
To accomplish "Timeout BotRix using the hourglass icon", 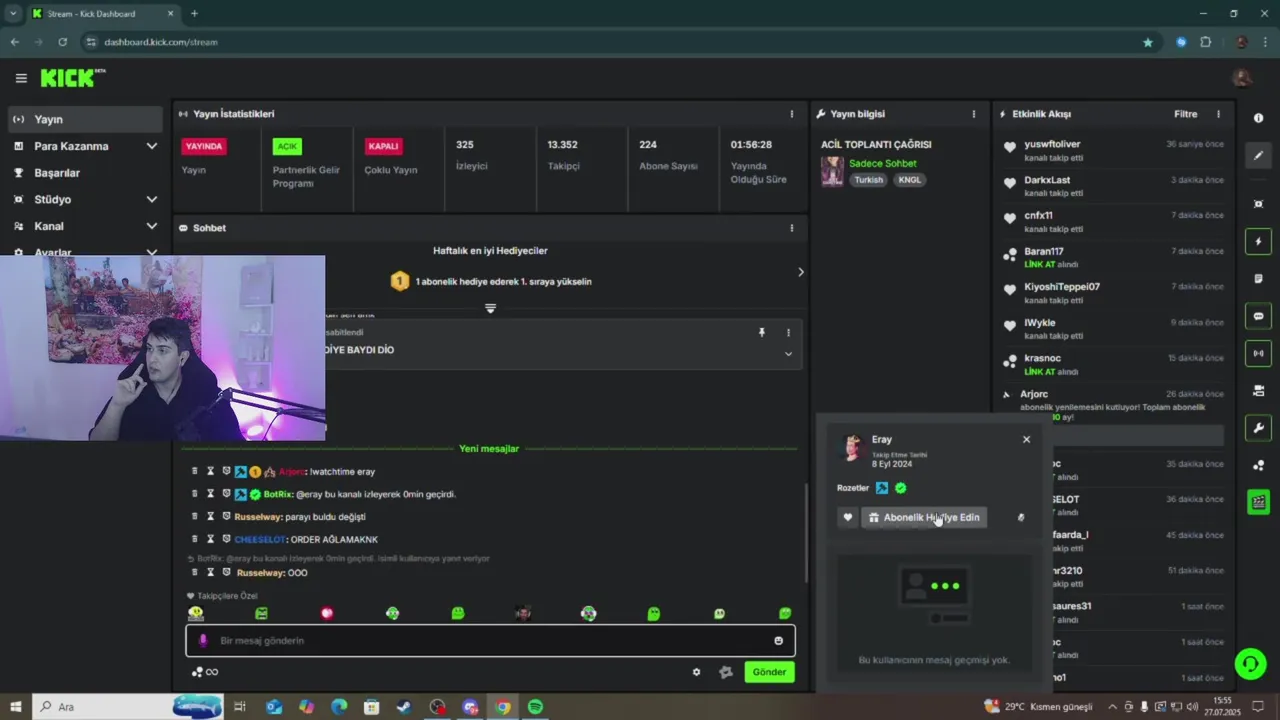I will 211,494.
